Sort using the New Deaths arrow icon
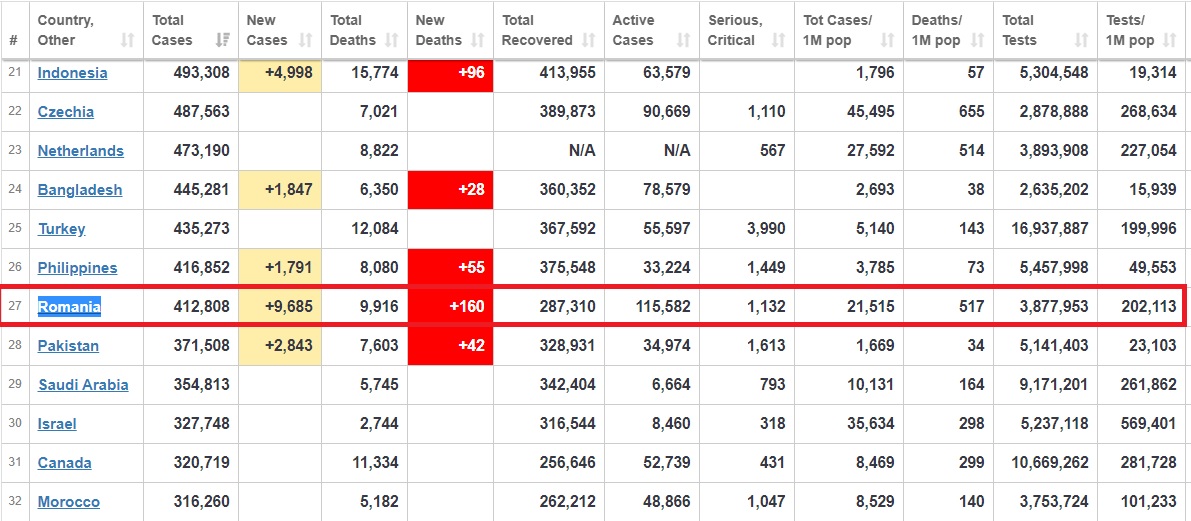The width and height of the screenshot is (1191, 521). pos(477,41)
